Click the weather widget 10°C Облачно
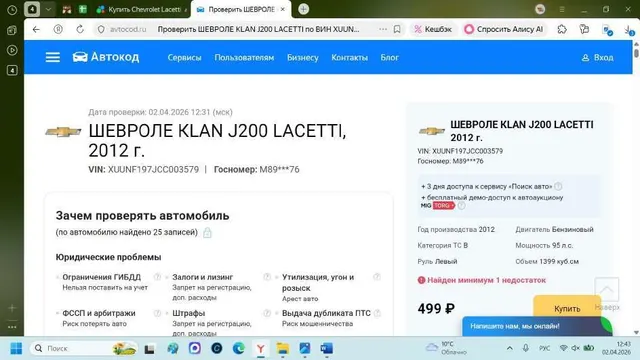This screenshot has height=360, width=640. [x=446, y=348]
